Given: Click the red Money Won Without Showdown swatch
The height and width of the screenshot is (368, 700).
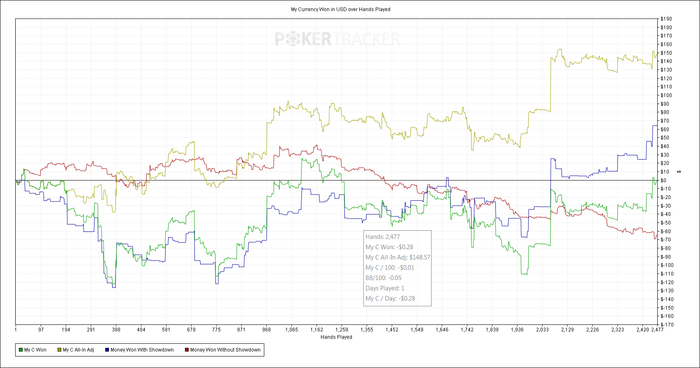Looking at the screenshot, I should 187,350.
